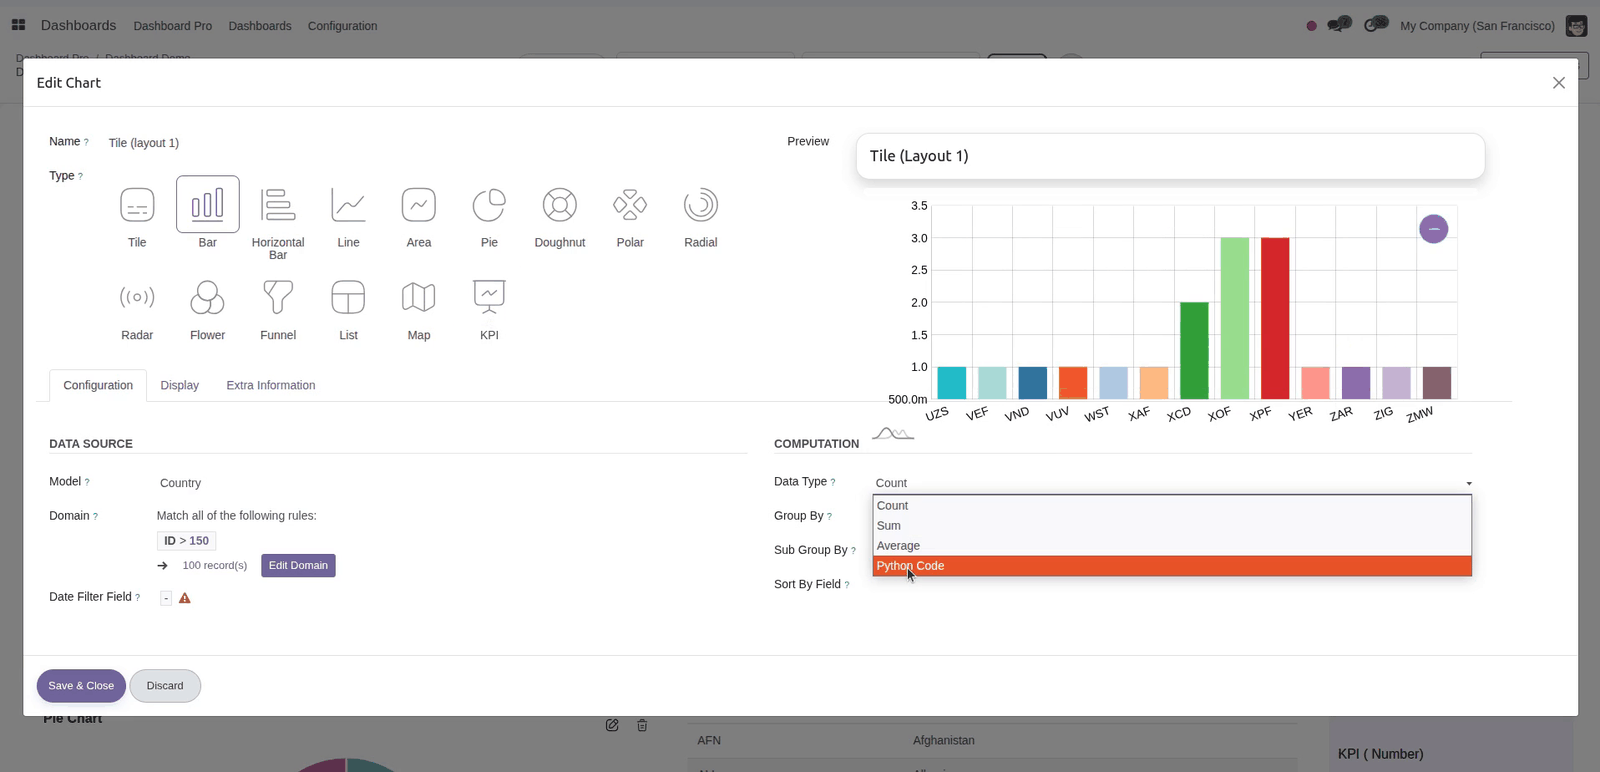Switch to Area chart type
Image resolution: width=1600 pixels, height=772 pixels.
pyautogui.click(x=419, y=205)
